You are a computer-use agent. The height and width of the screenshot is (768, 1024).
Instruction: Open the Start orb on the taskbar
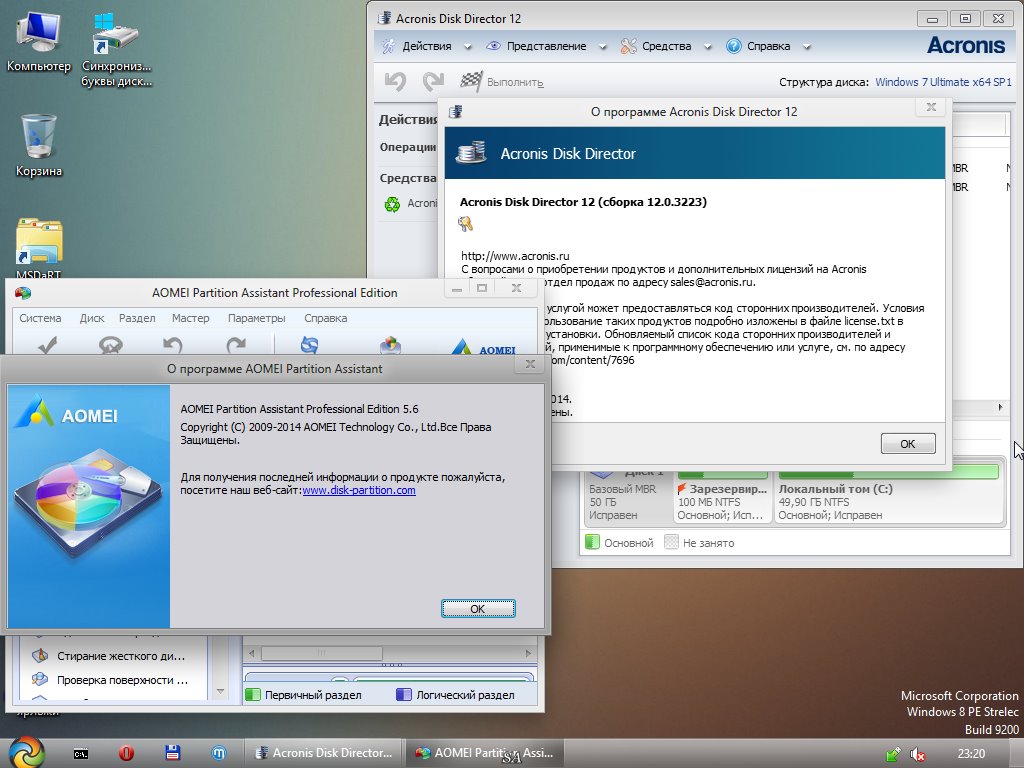26,752
